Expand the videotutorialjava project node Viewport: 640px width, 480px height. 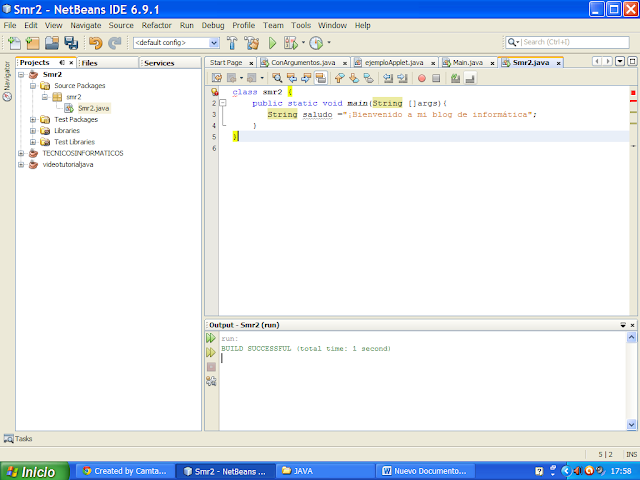(x=21, y=164)
